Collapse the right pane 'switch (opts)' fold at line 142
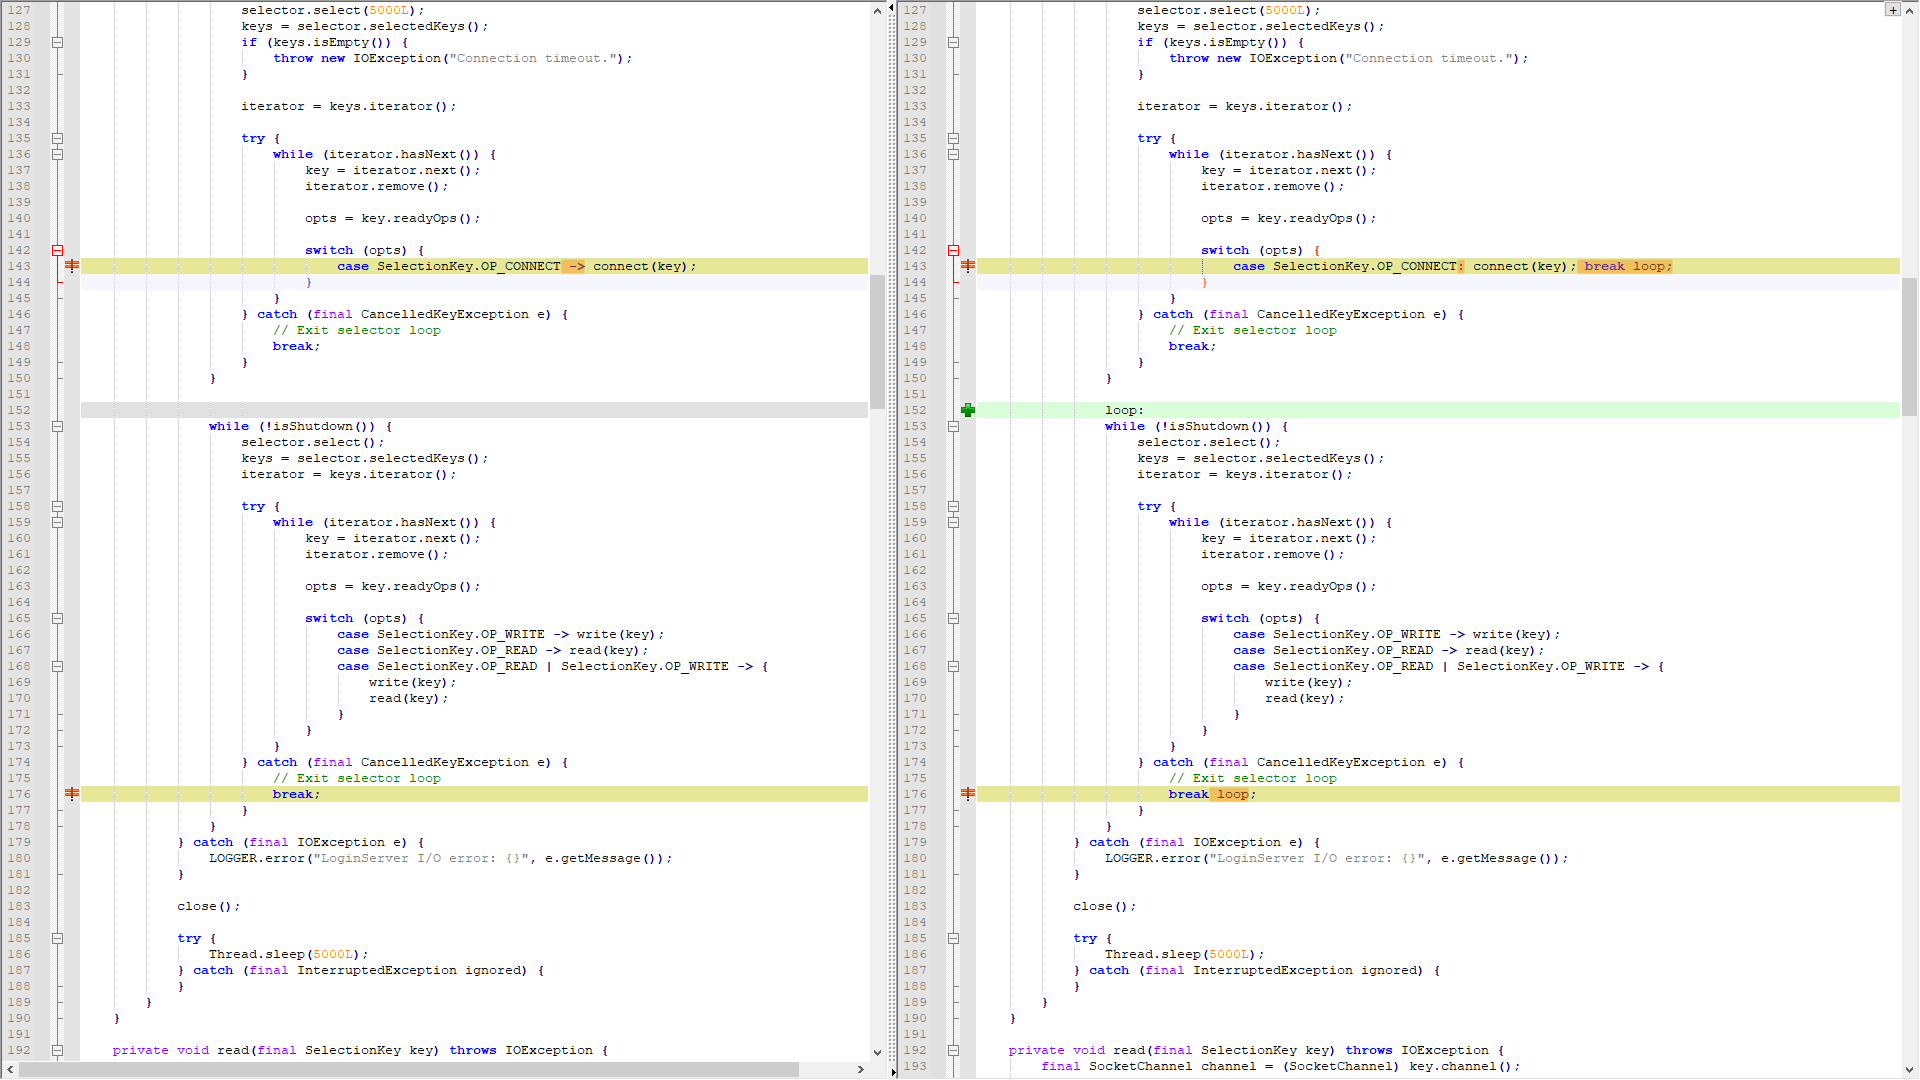This screenshot has height=1080, width=1920. 954,250
